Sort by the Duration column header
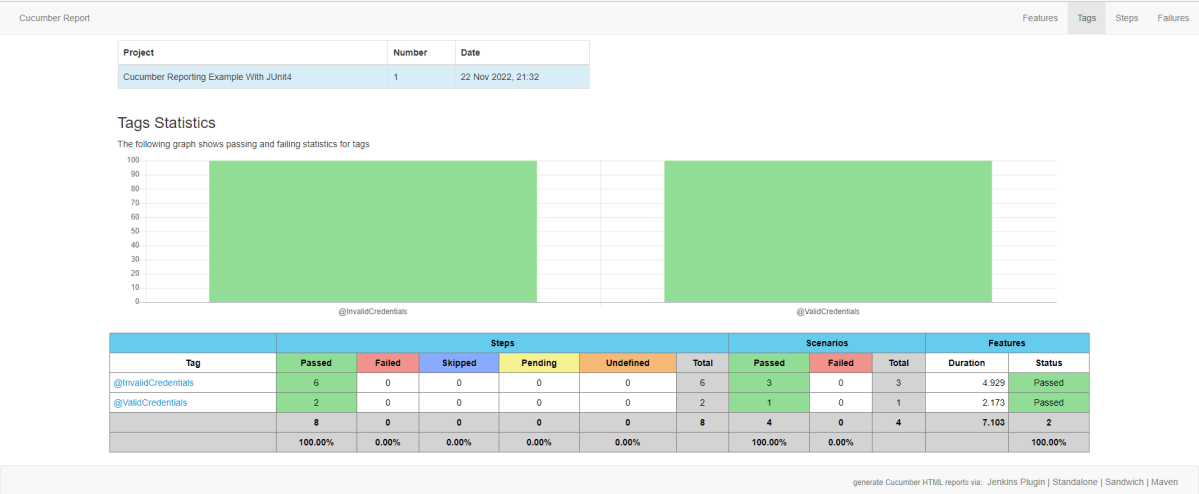Viewport: 1199px width, 494px height. 967,363
